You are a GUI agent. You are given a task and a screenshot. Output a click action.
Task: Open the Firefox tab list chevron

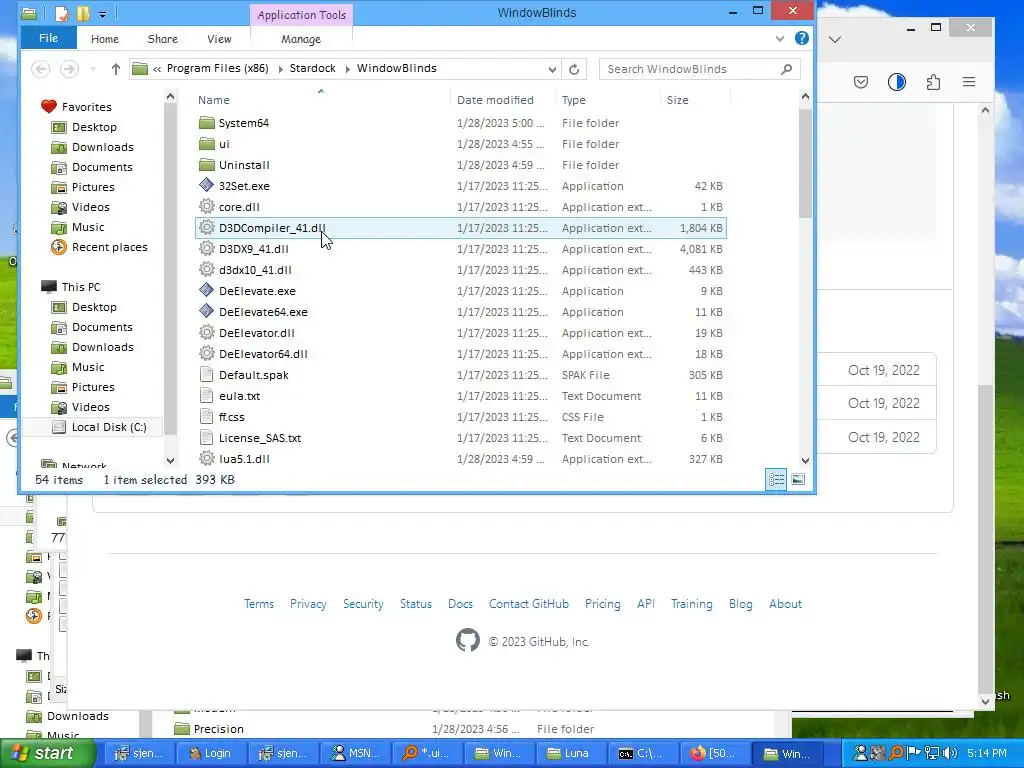click(x=835, y=40)
